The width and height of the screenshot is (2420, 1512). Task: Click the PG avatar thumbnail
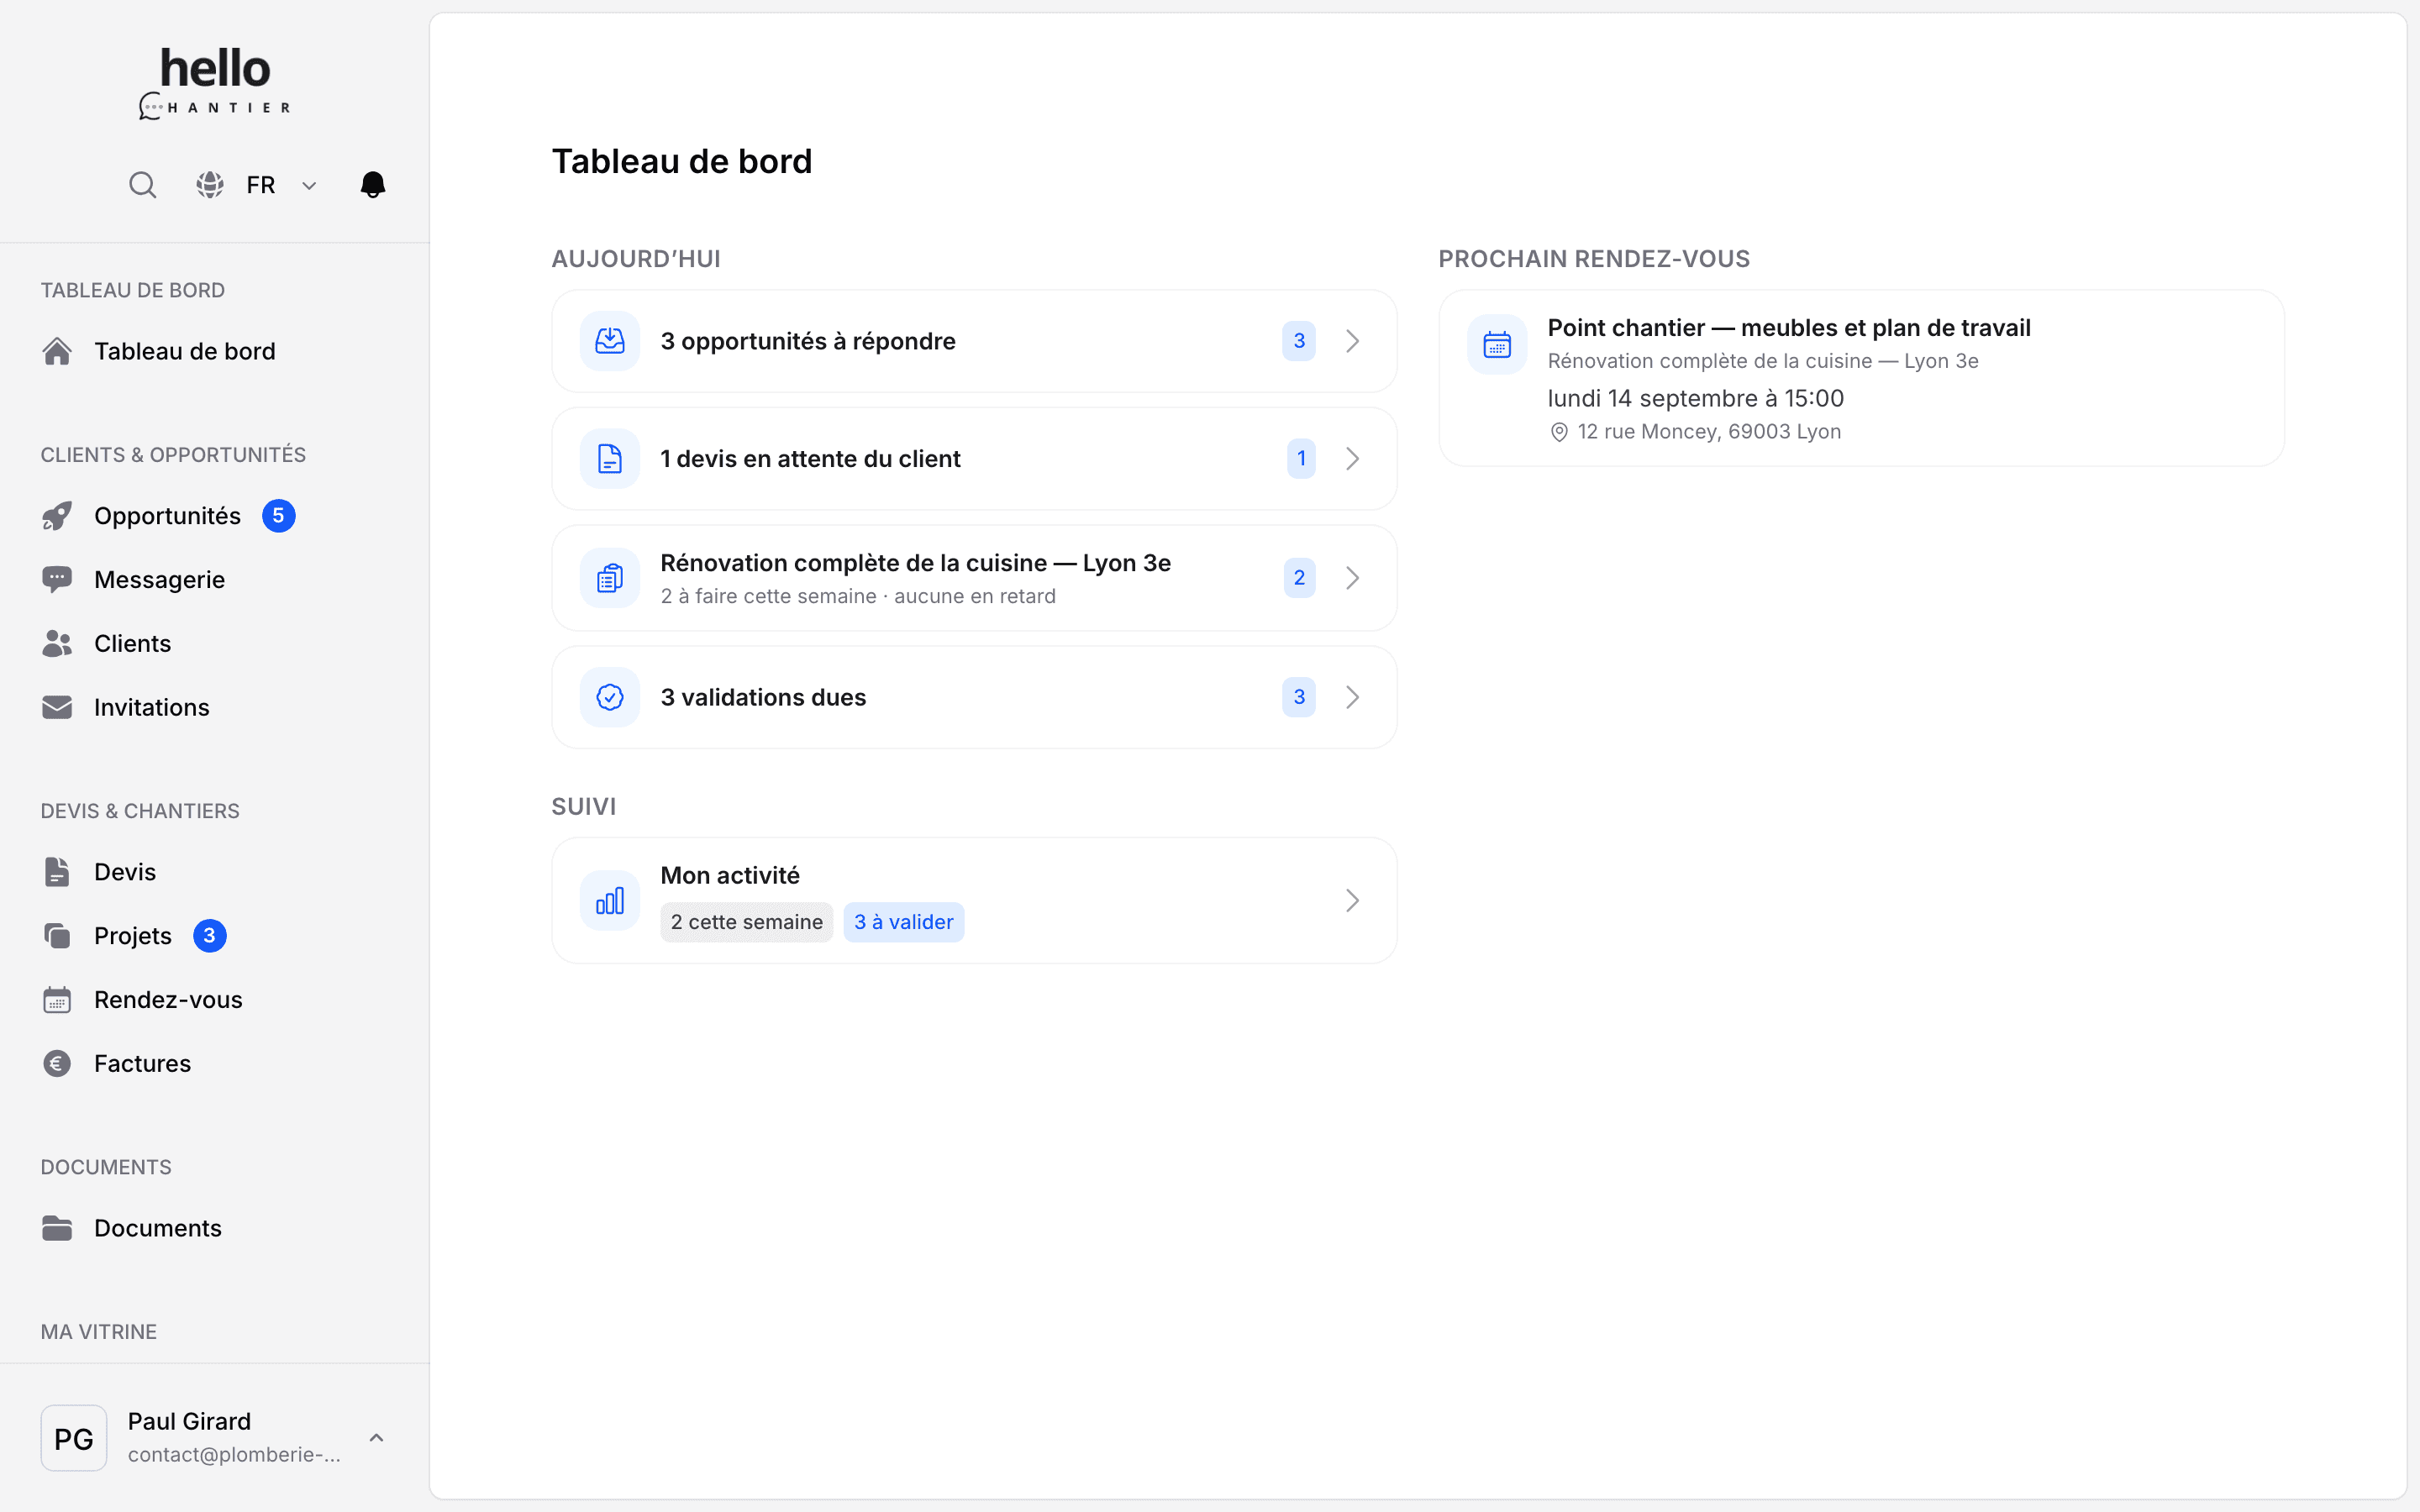click(x=74, y=1438)
